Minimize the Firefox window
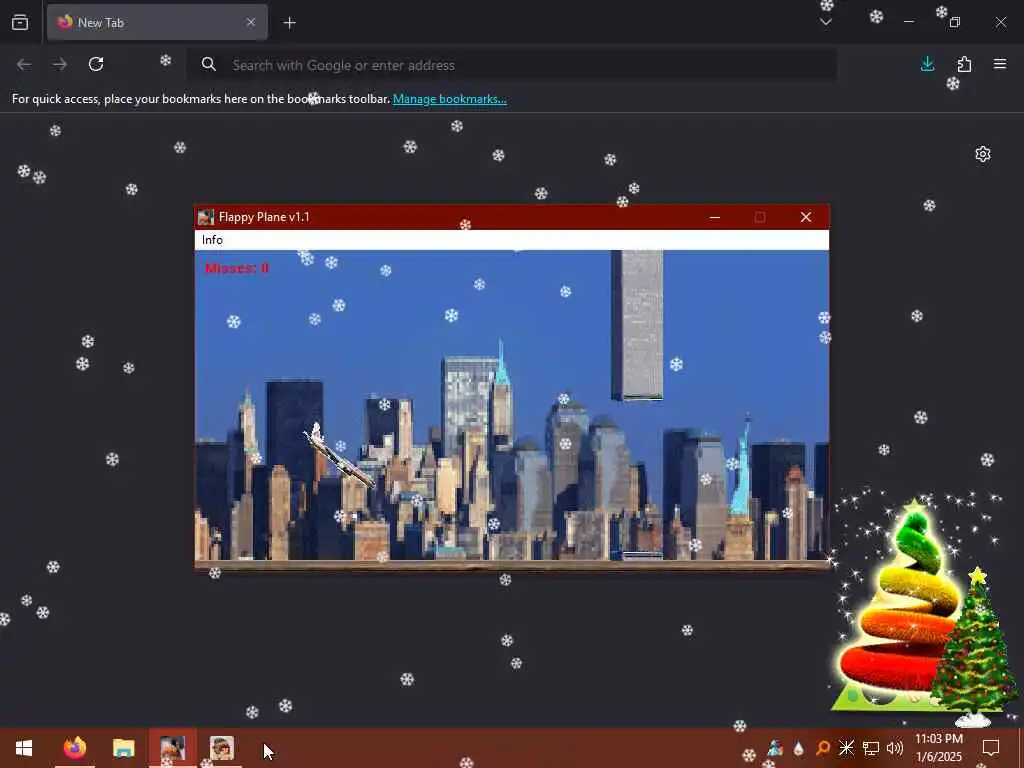1024x768 pixels. [908, 22]
